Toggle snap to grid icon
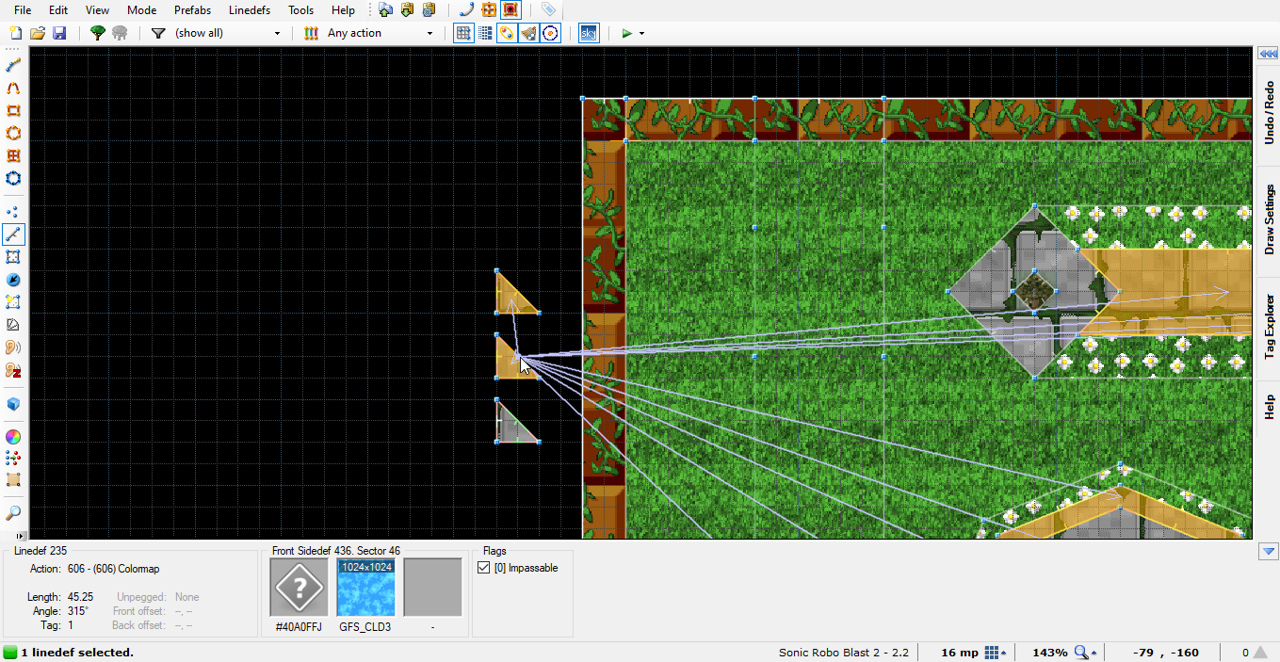The height and width of the screenshot is (662, 1280). coord(463,33)
